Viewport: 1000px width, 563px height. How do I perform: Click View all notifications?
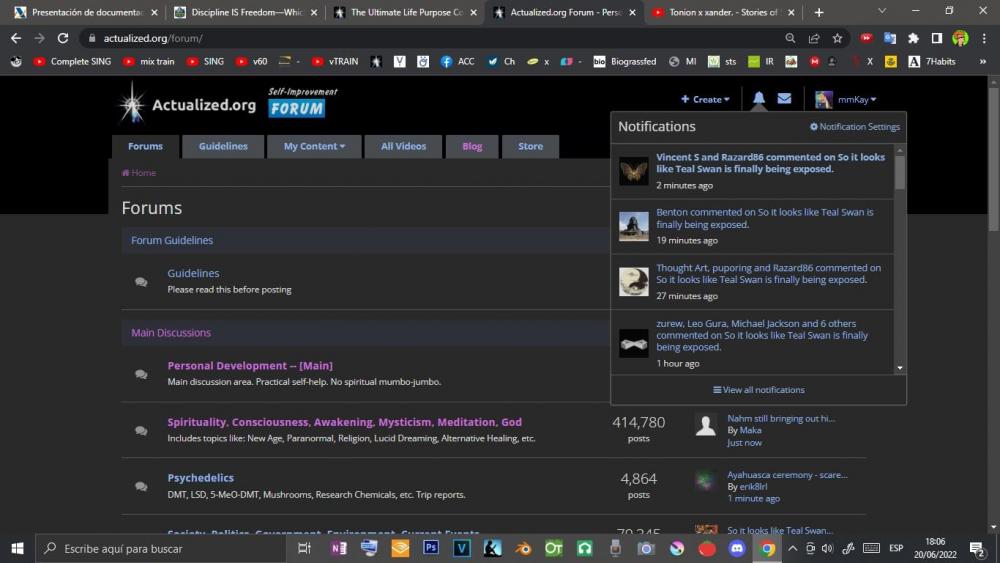point(758,390)
